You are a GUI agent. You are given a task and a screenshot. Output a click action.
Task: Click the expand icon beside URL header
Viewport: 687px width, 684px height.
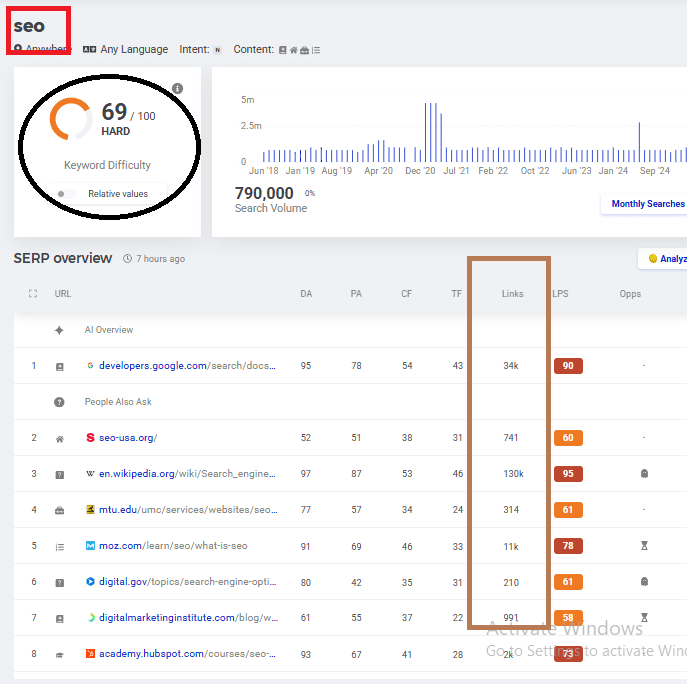[x=33, y=294]
